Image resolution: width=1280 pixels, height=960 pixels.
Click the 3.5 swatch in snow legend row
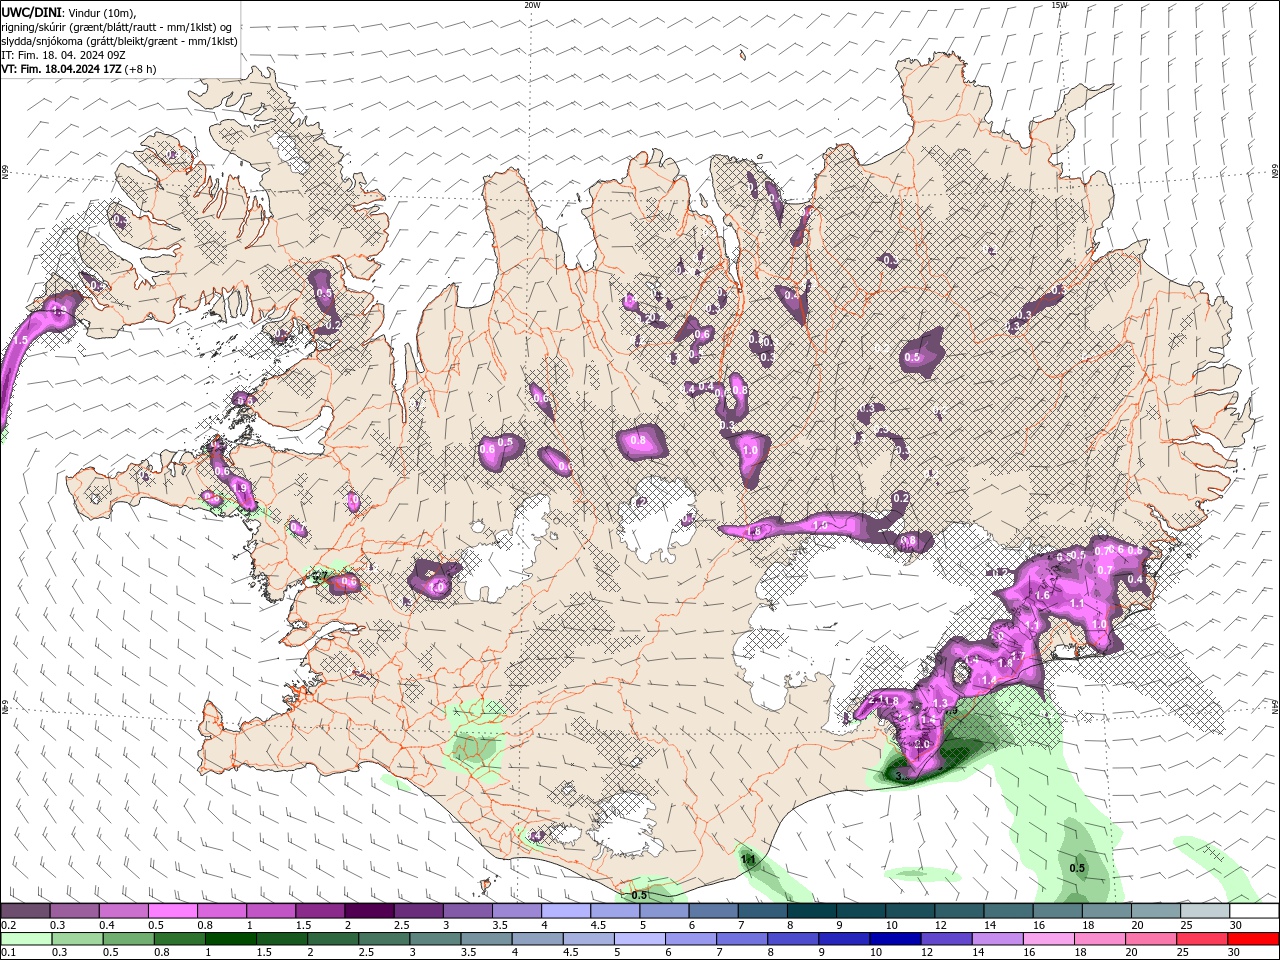coord(515,911)
